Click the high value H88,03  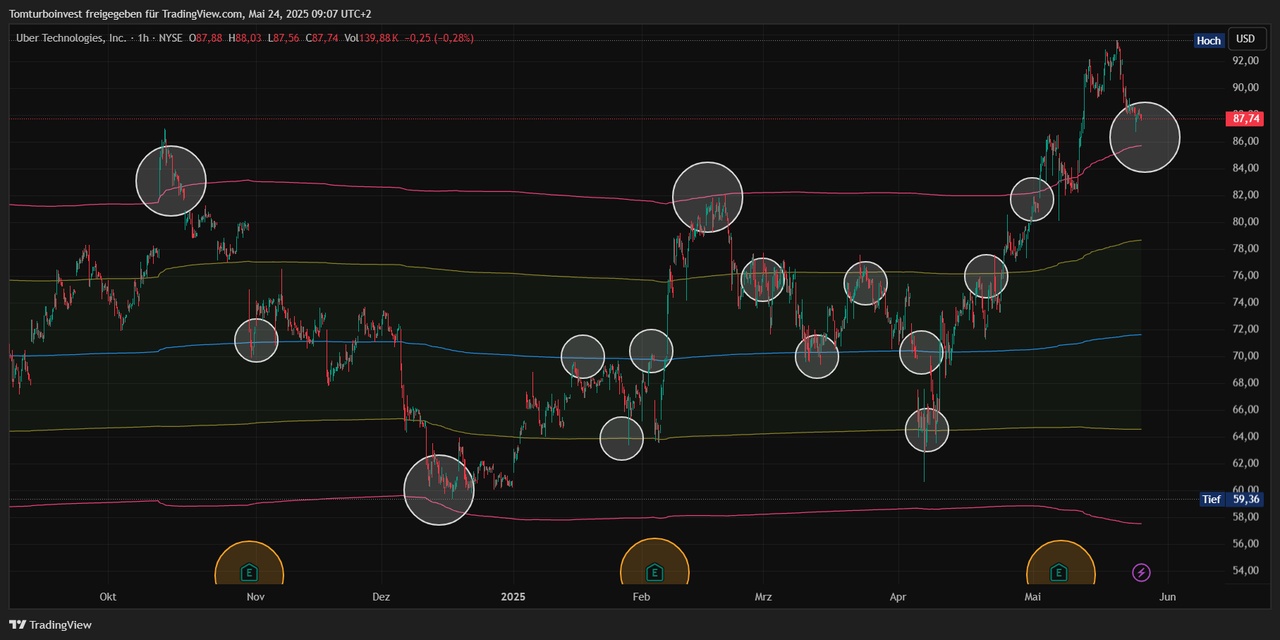(244, 38)
